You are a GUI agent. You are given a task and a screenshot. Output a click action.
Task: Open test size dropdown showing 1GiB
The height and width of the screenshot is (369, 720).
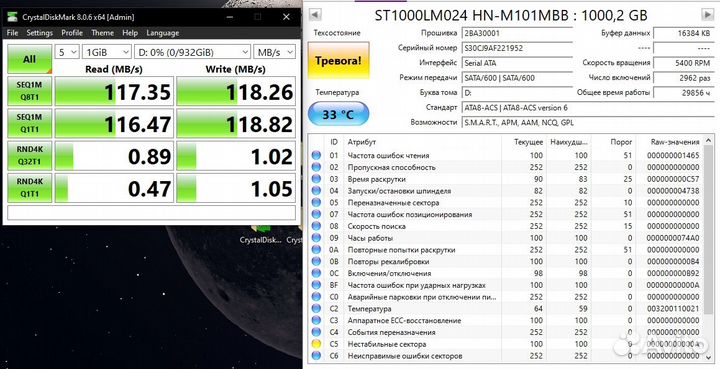tap(107, 52)
